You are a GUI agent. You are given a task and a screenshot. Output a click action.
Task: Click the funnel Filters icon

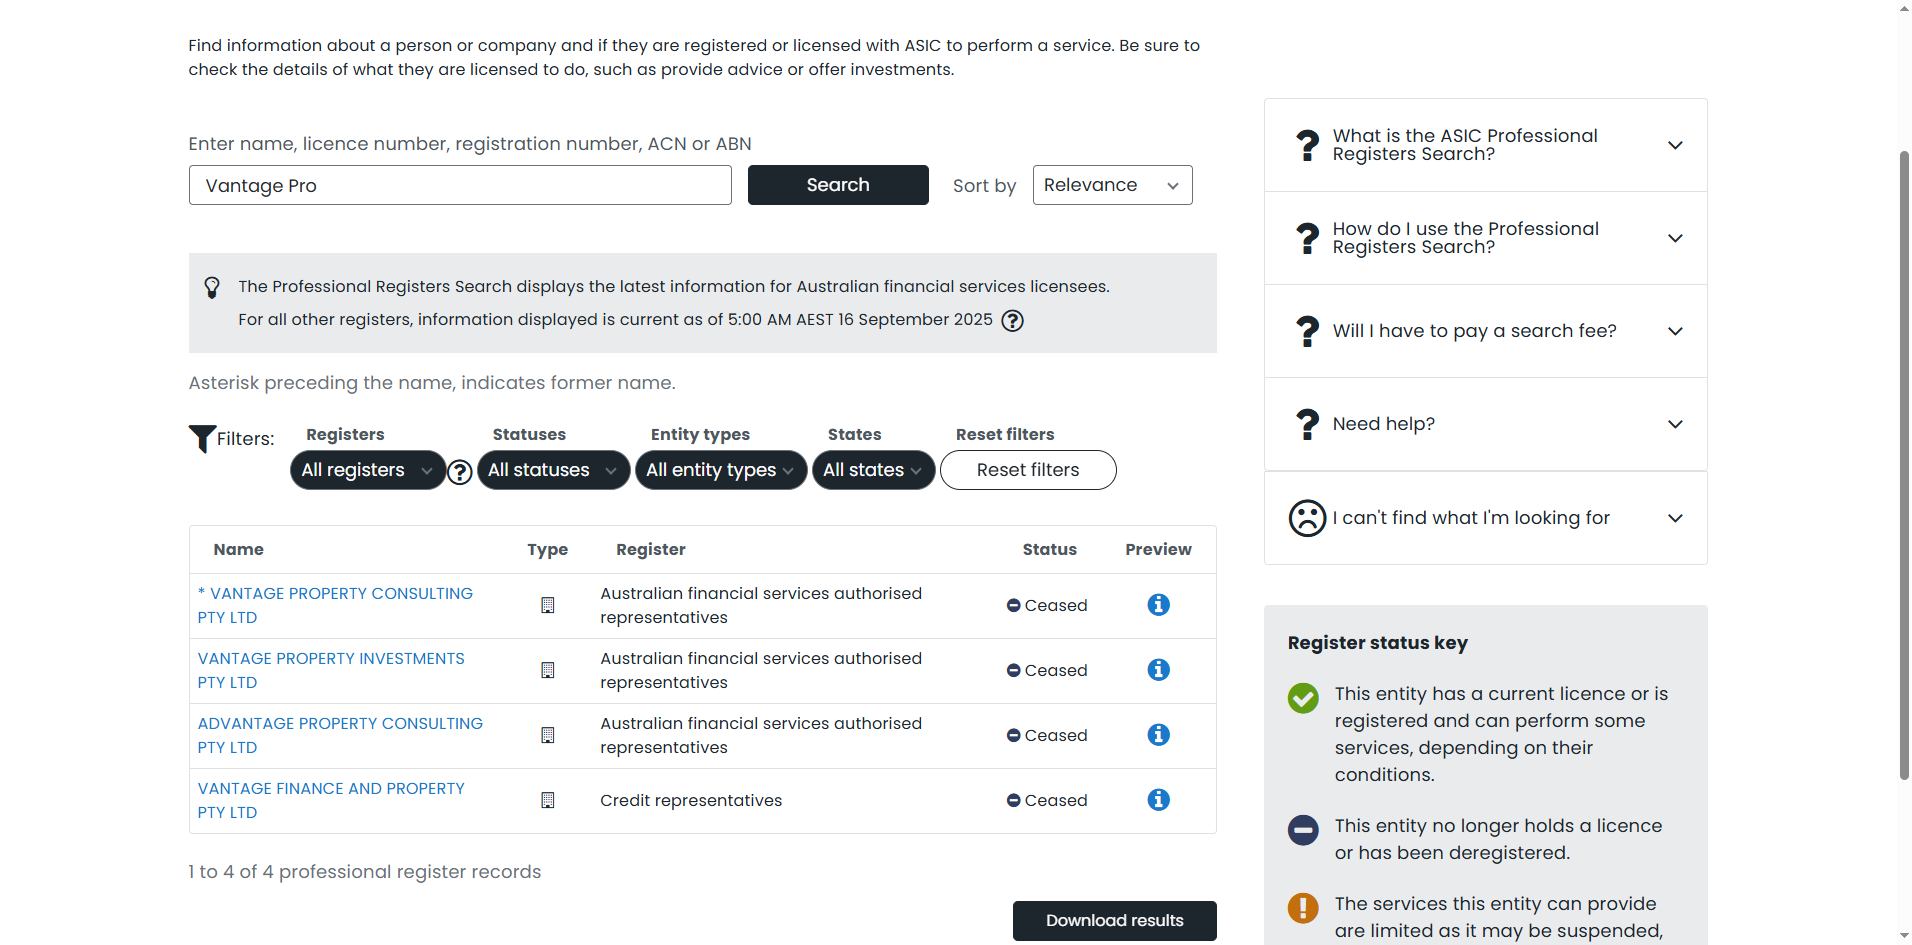pyautogui.click(x=202, y=438)
